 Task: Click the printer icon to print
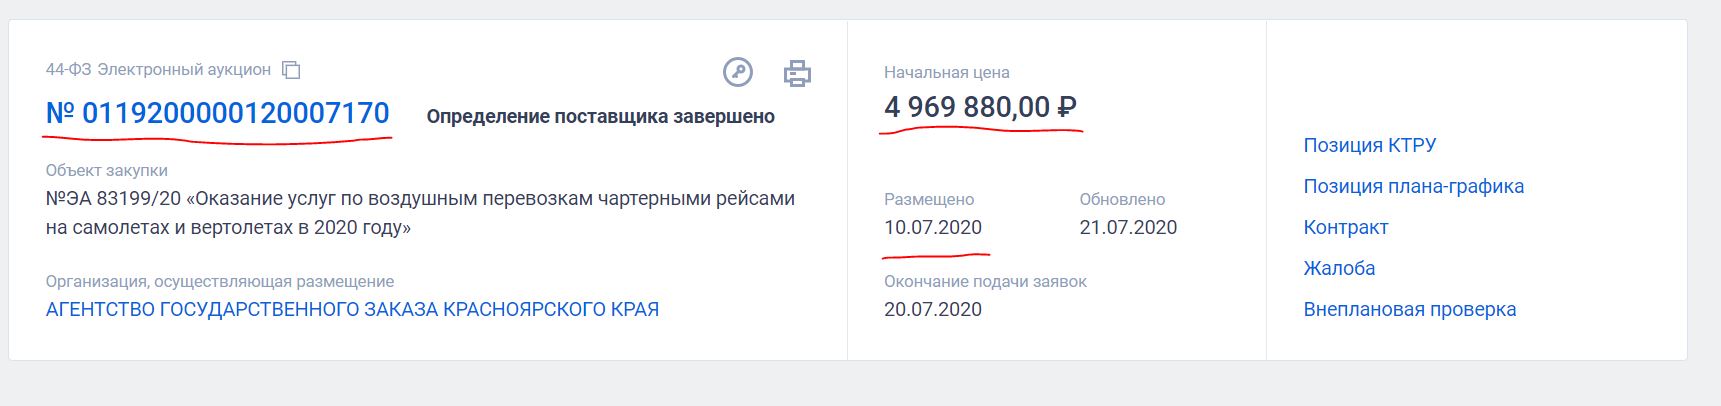tap(797, 73)
